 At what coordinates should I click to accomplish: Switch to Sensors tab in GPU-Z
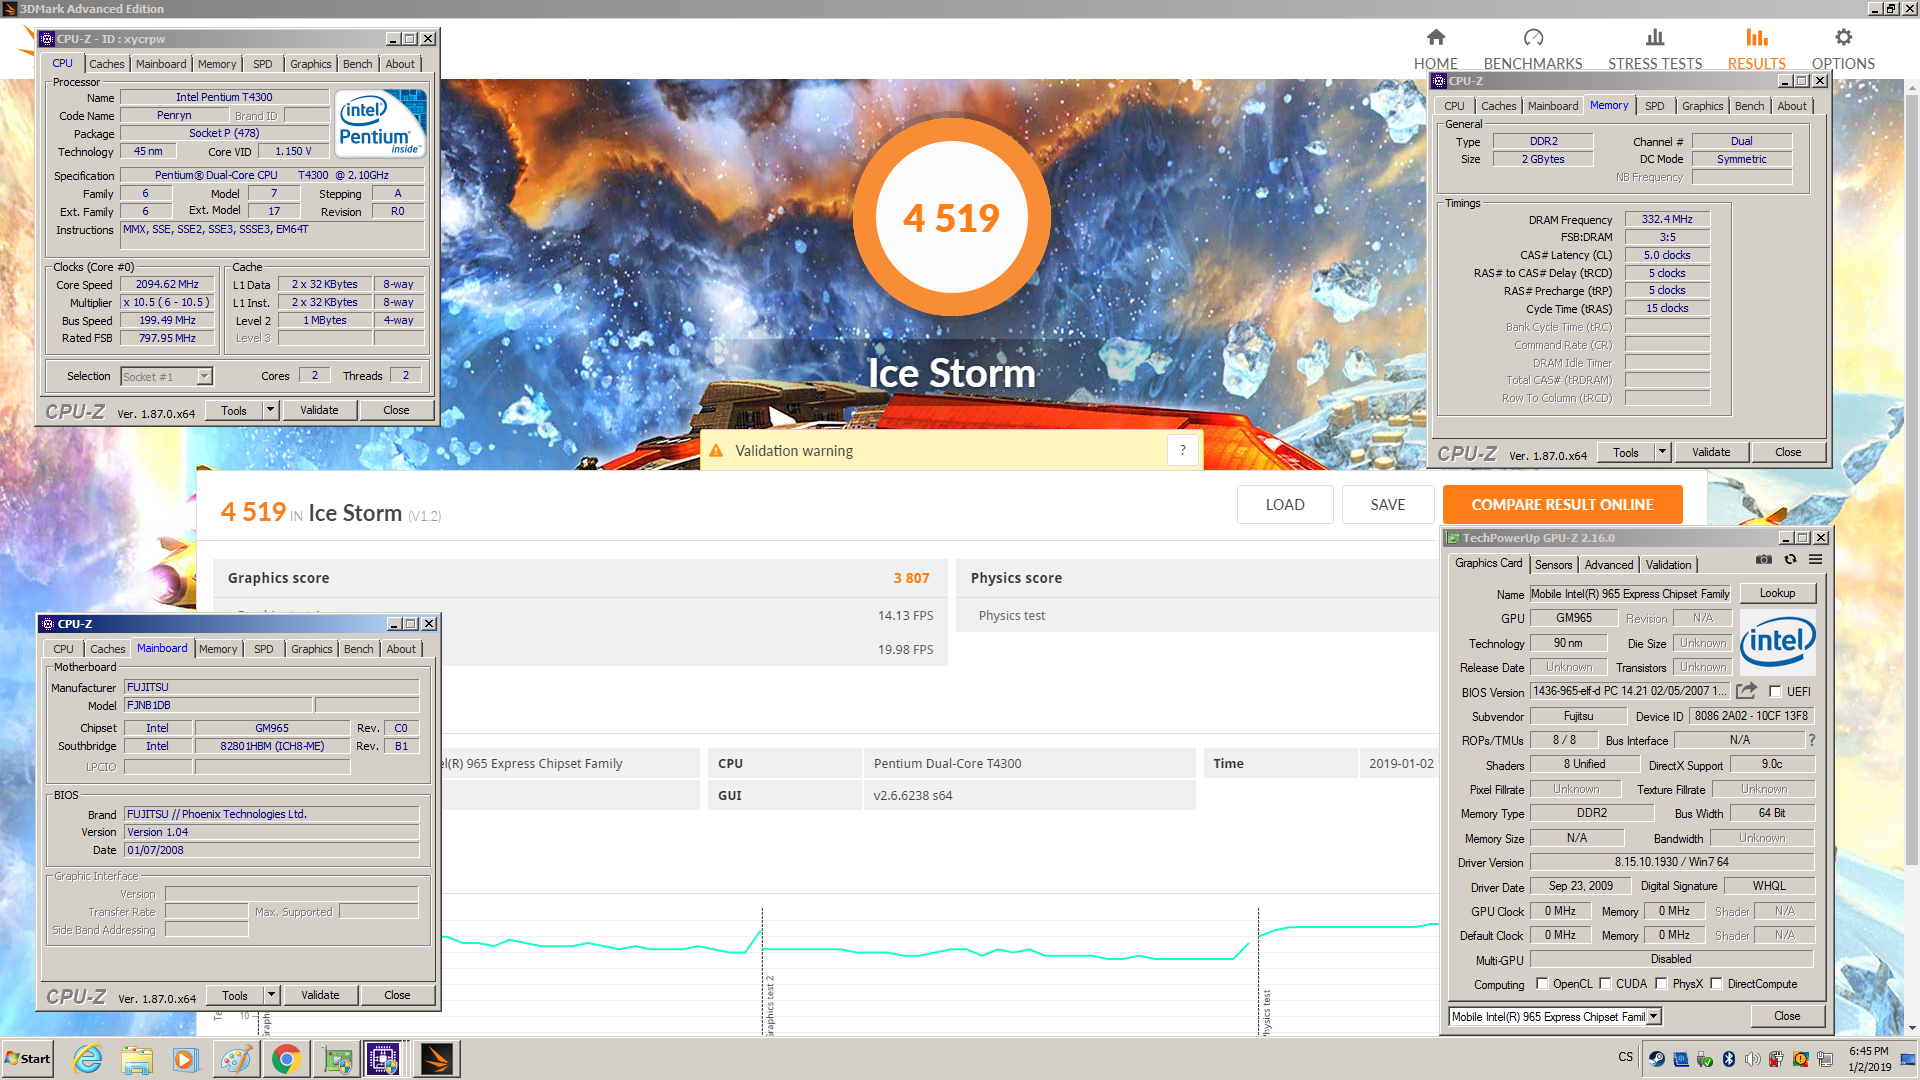tap(1553, 565)
